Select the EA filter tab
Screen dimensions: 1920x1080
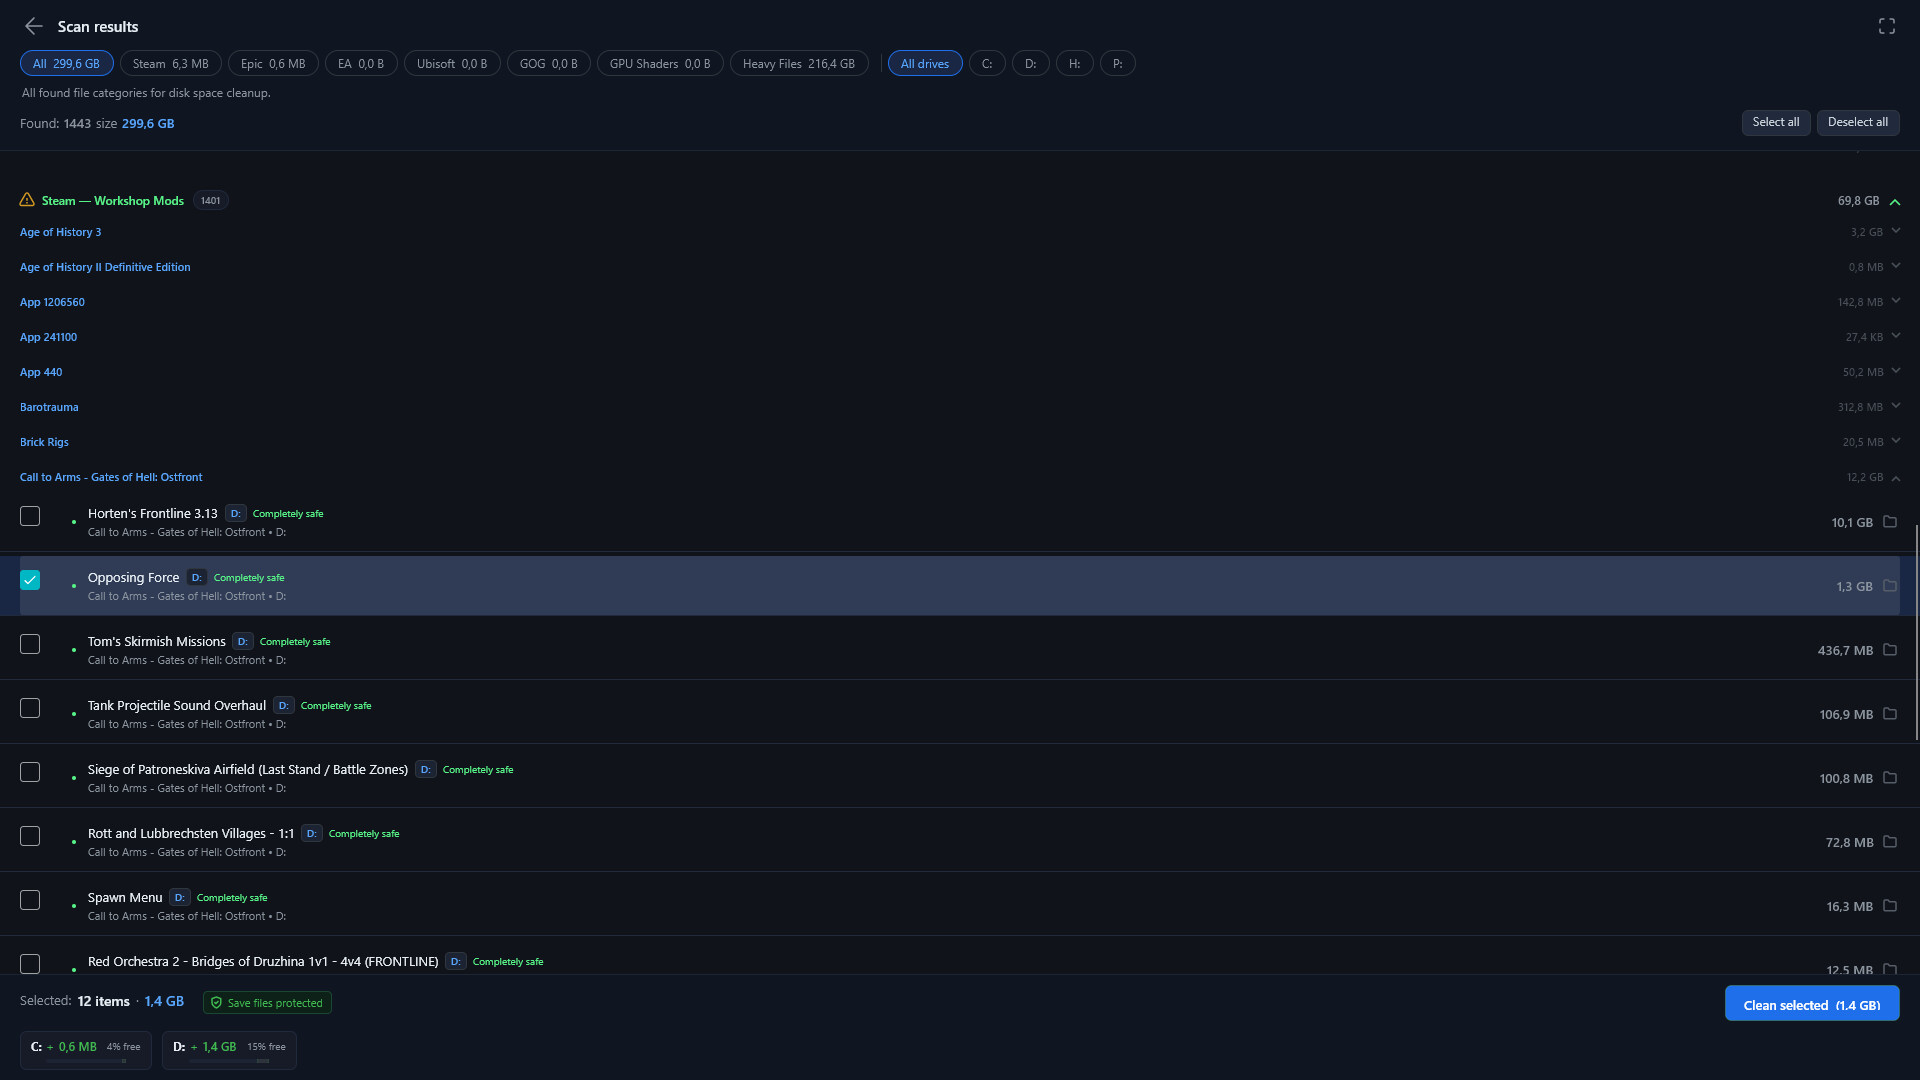click(x=361, y=63)
